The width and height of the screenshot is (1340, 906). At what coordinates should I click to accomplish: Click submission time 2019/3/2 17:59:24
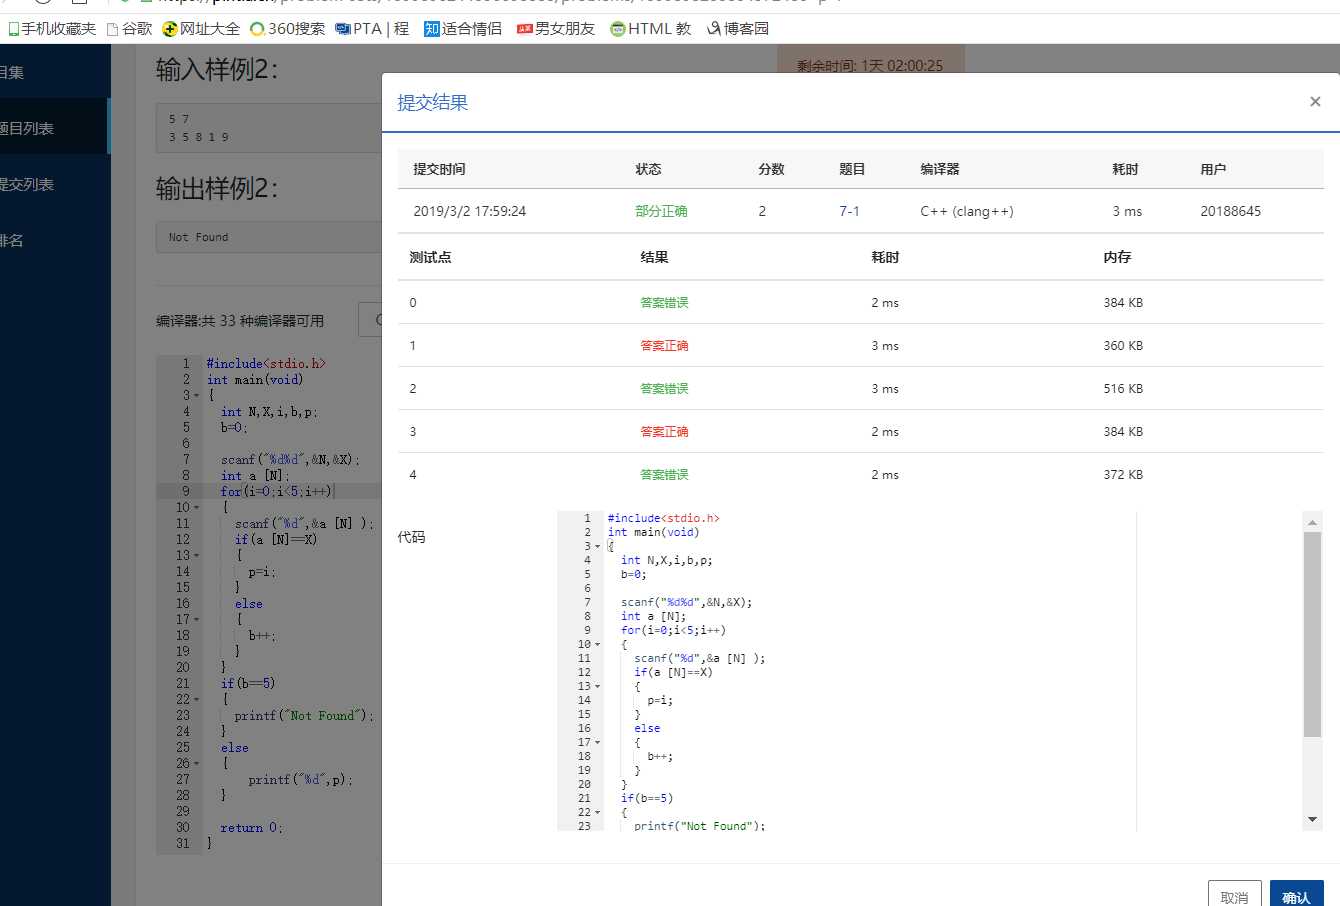coord(469,211)
